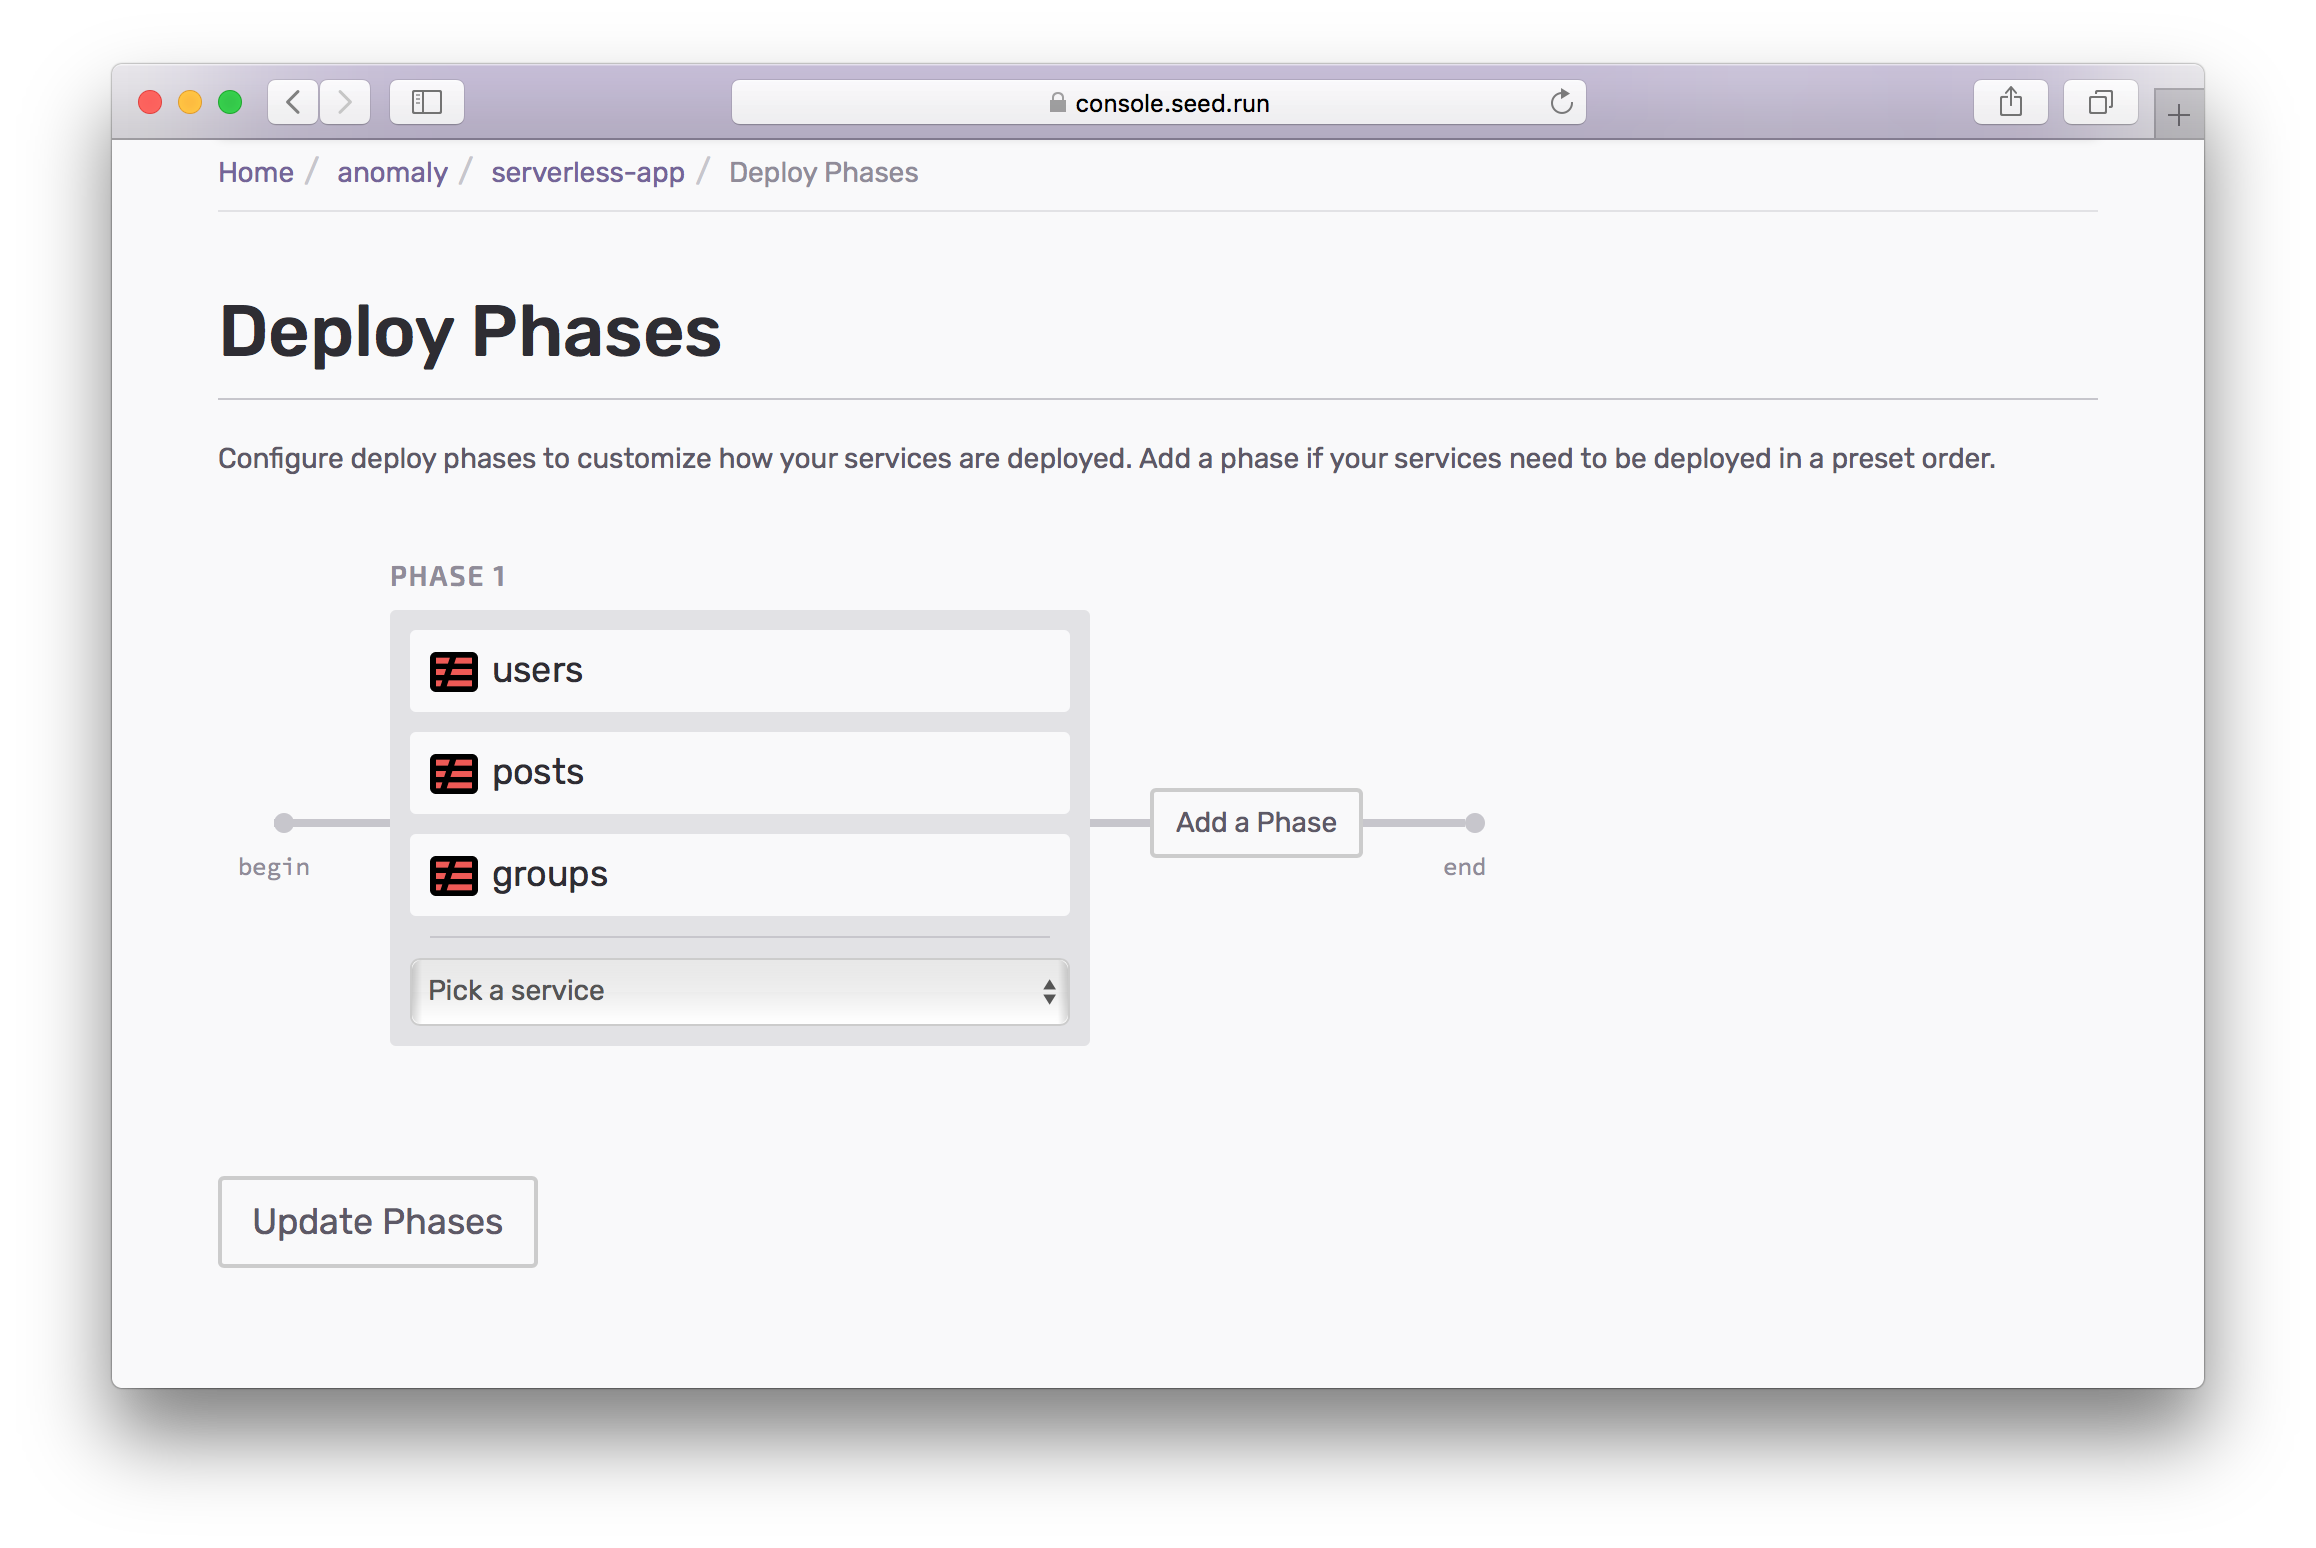Viewport: 2316px width, 1548px height.
Task: Navigate to anomaly breadcrumb item
Action: click(390, 171)
